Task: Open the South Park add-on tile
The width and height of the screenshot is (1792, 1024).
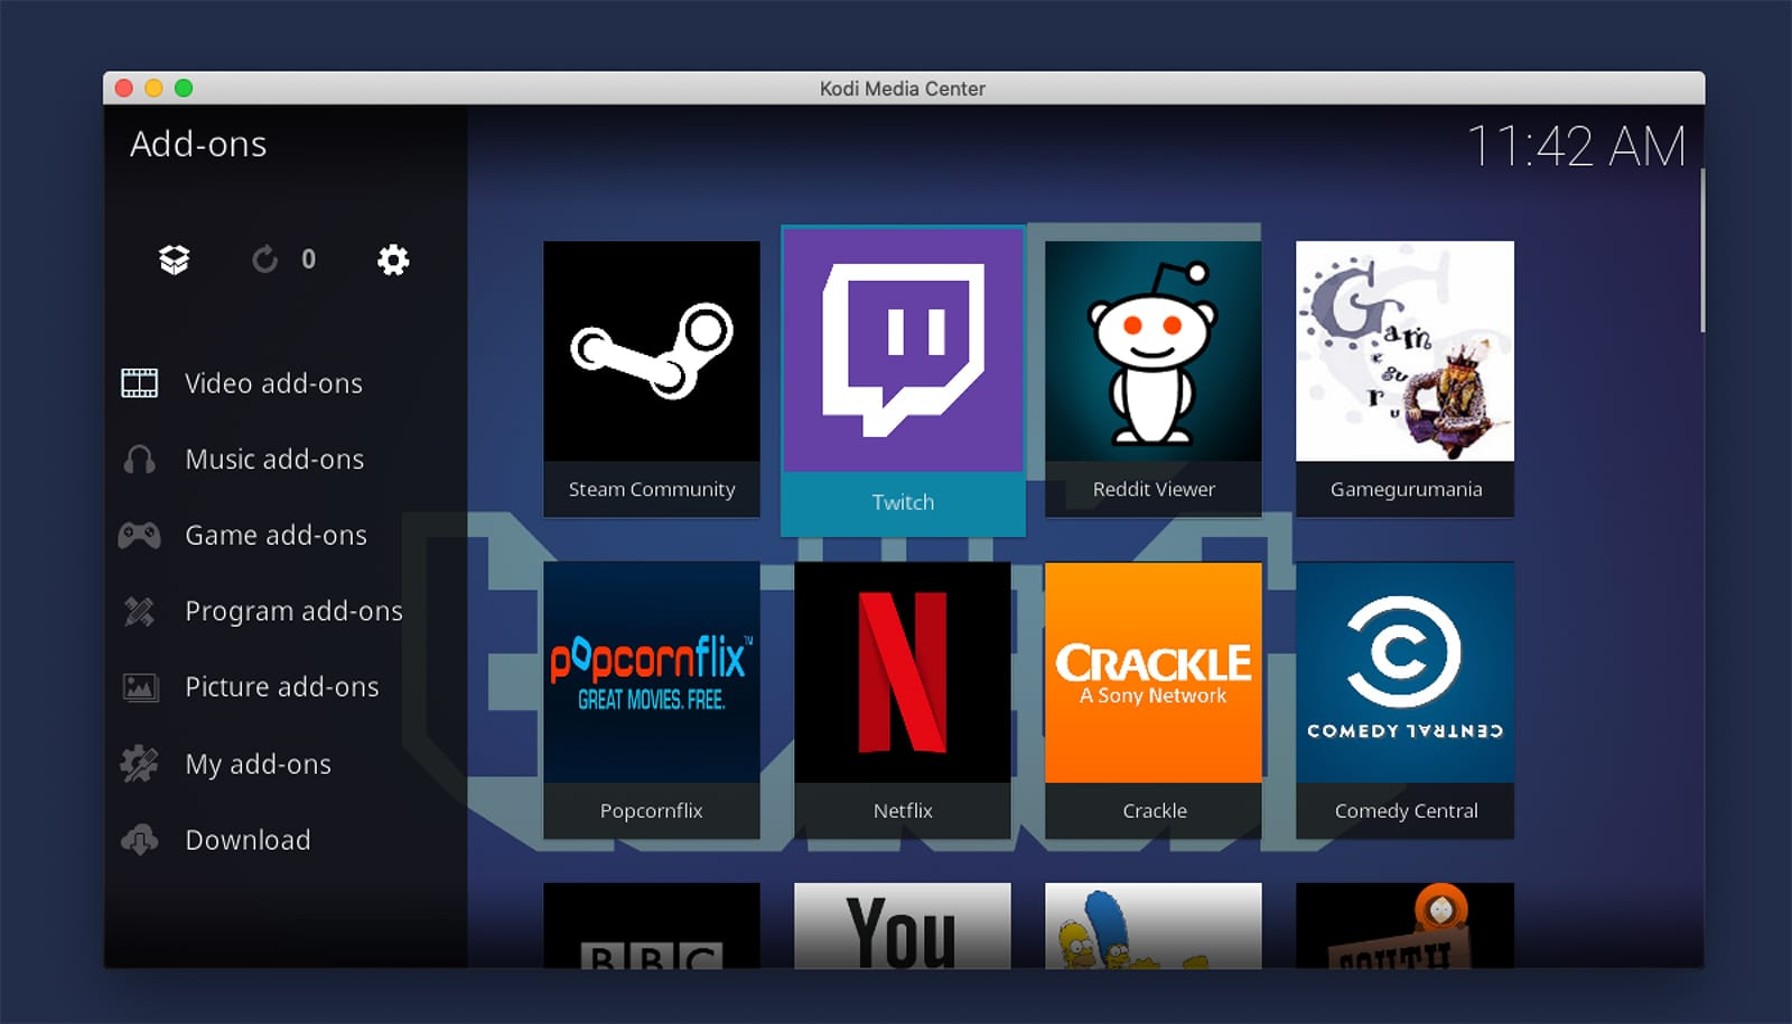Action: pos(1405,925)
